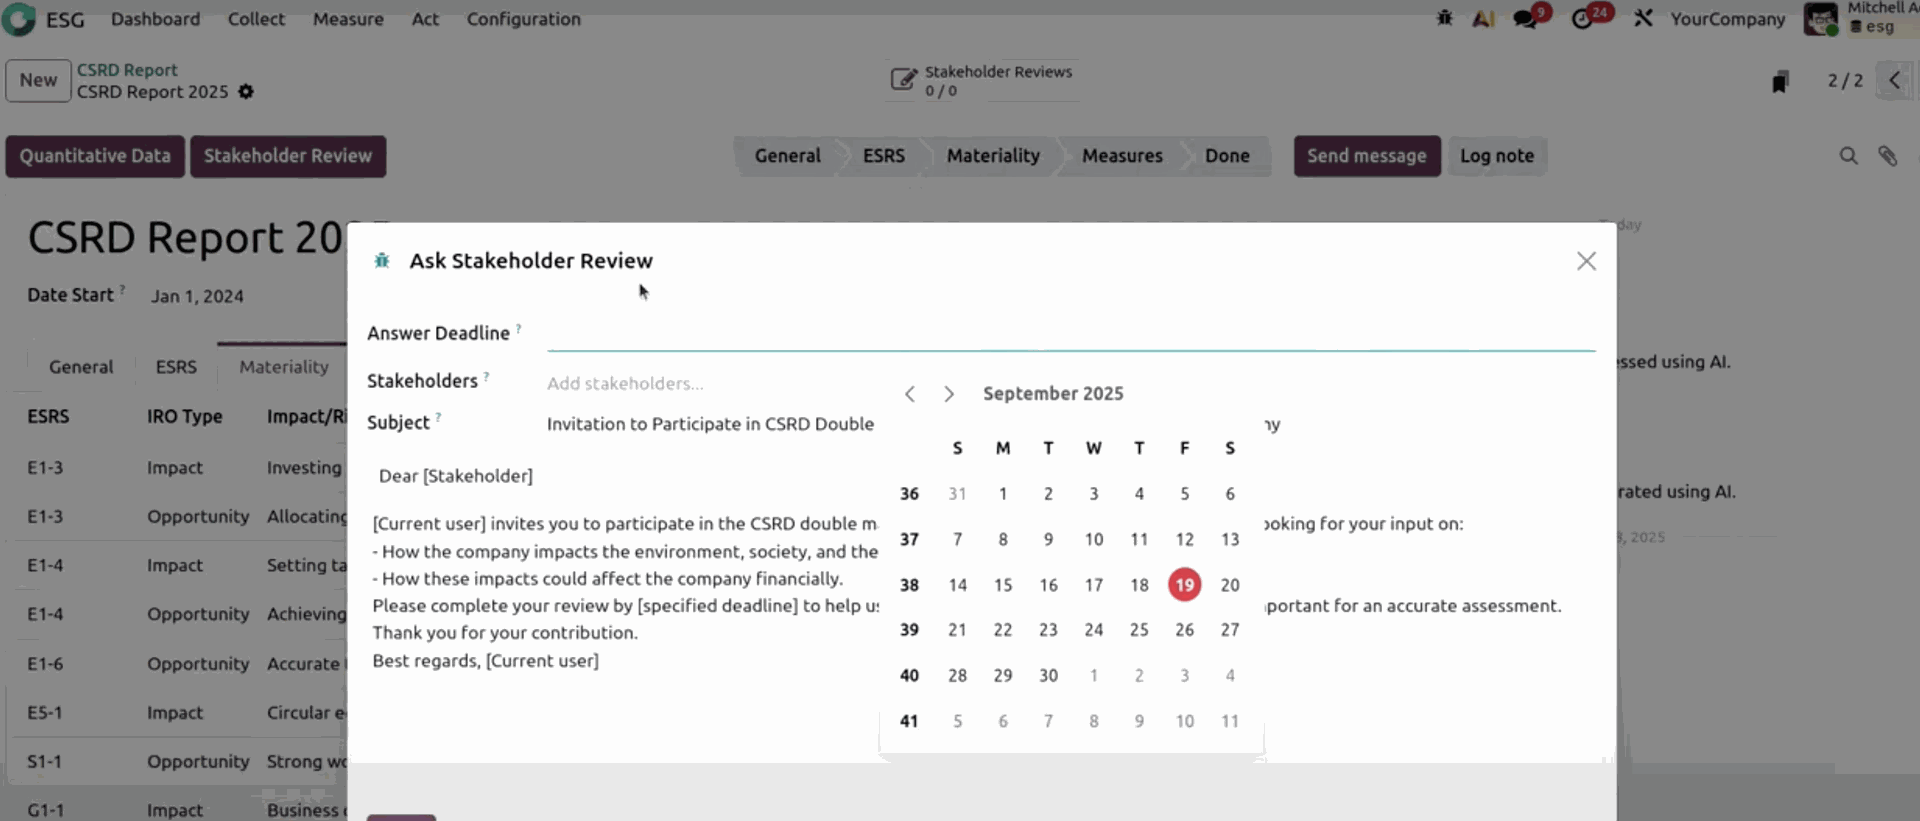Click the Quantitative Data button

[95, 156]
